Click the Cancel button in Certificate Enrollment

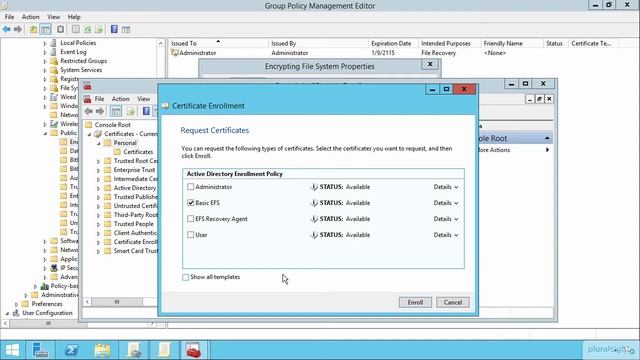click(453, 302)
